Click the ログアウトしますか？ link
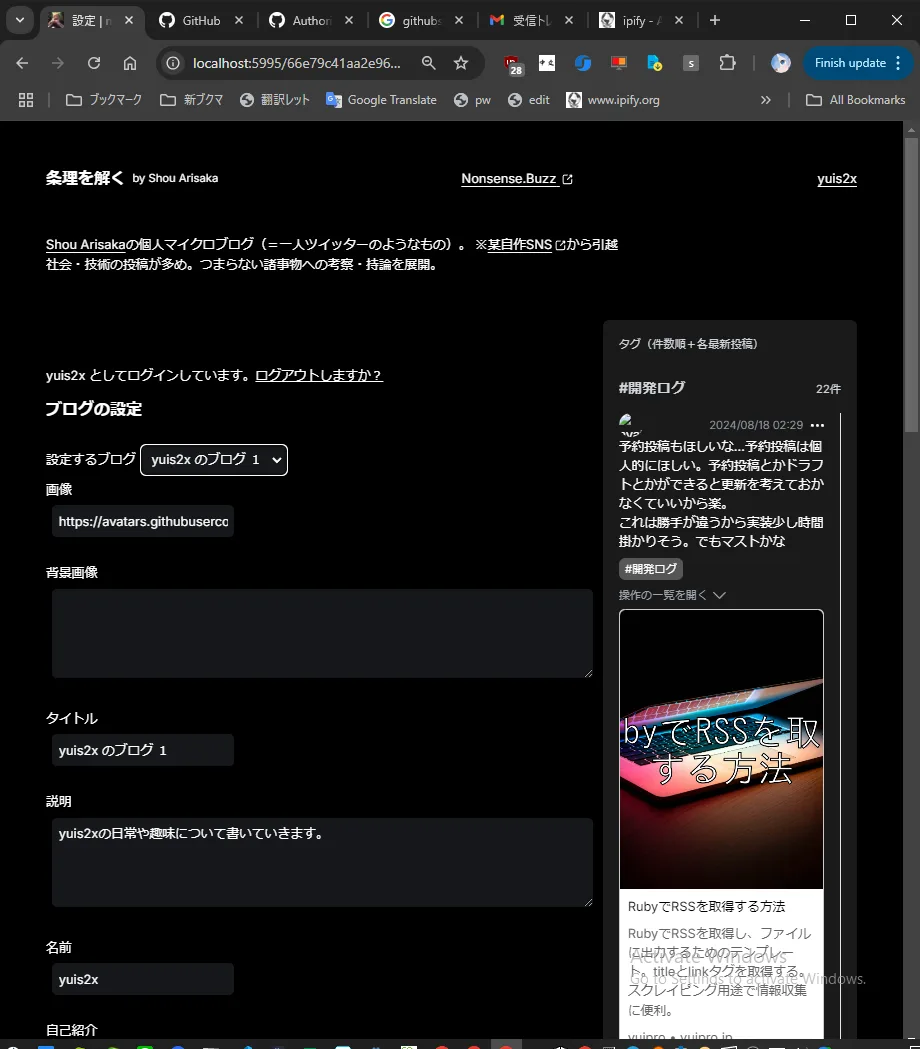Viewport: 920px width, 1049px height. click(x=319, y=376)
